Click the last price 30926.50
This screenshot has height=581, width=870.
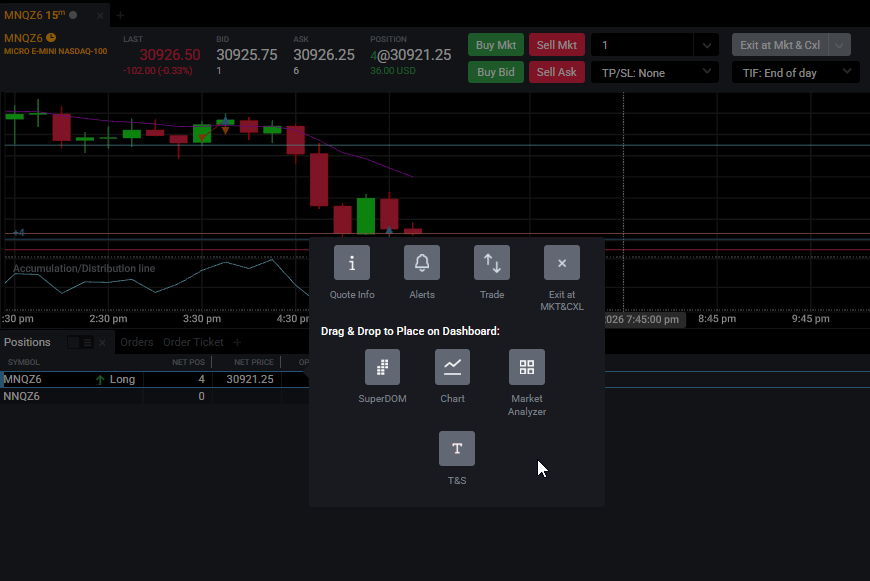click(x=170, y=55)
